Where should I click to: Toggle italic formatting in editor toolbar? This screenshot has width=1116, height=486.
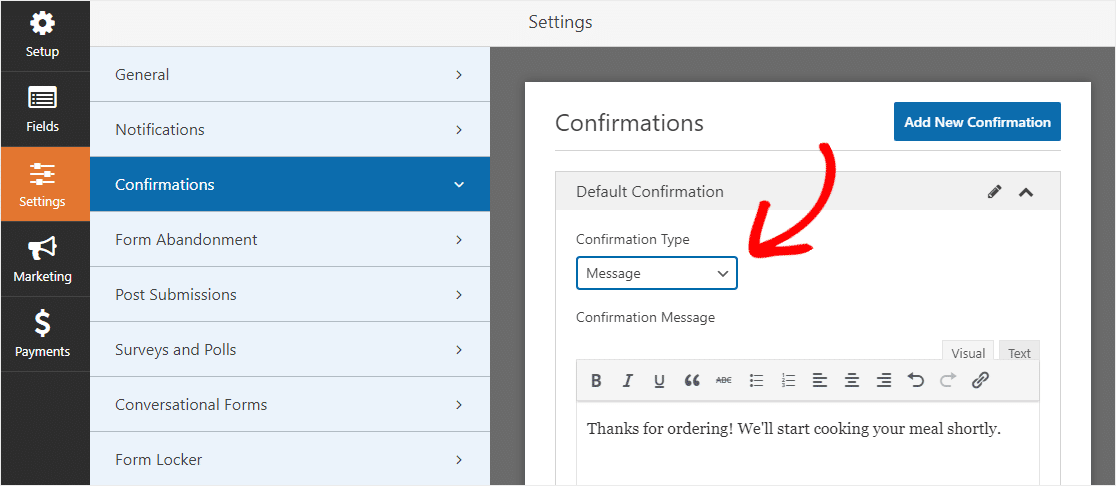pos(628,381)
